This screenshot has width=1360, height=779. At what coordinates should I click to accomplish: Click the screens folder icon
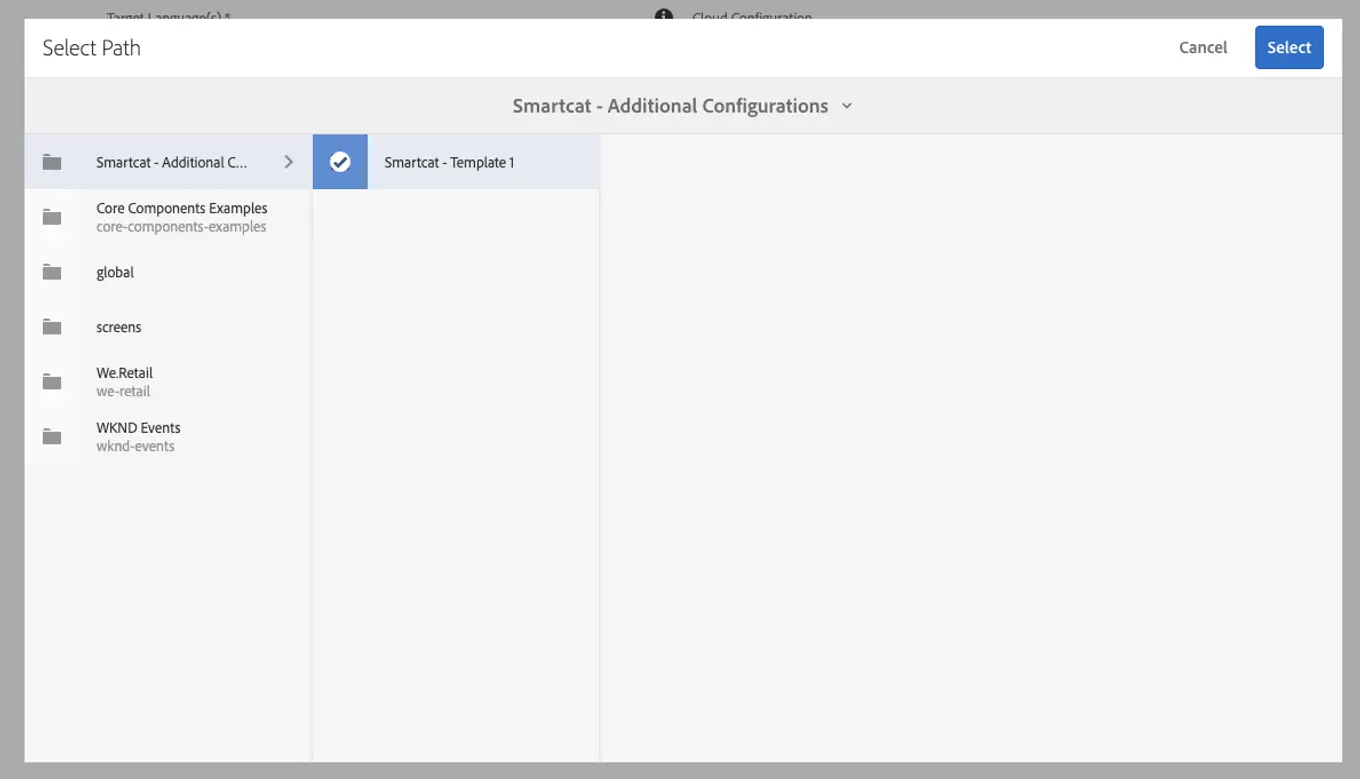click(x=52, y=327)
